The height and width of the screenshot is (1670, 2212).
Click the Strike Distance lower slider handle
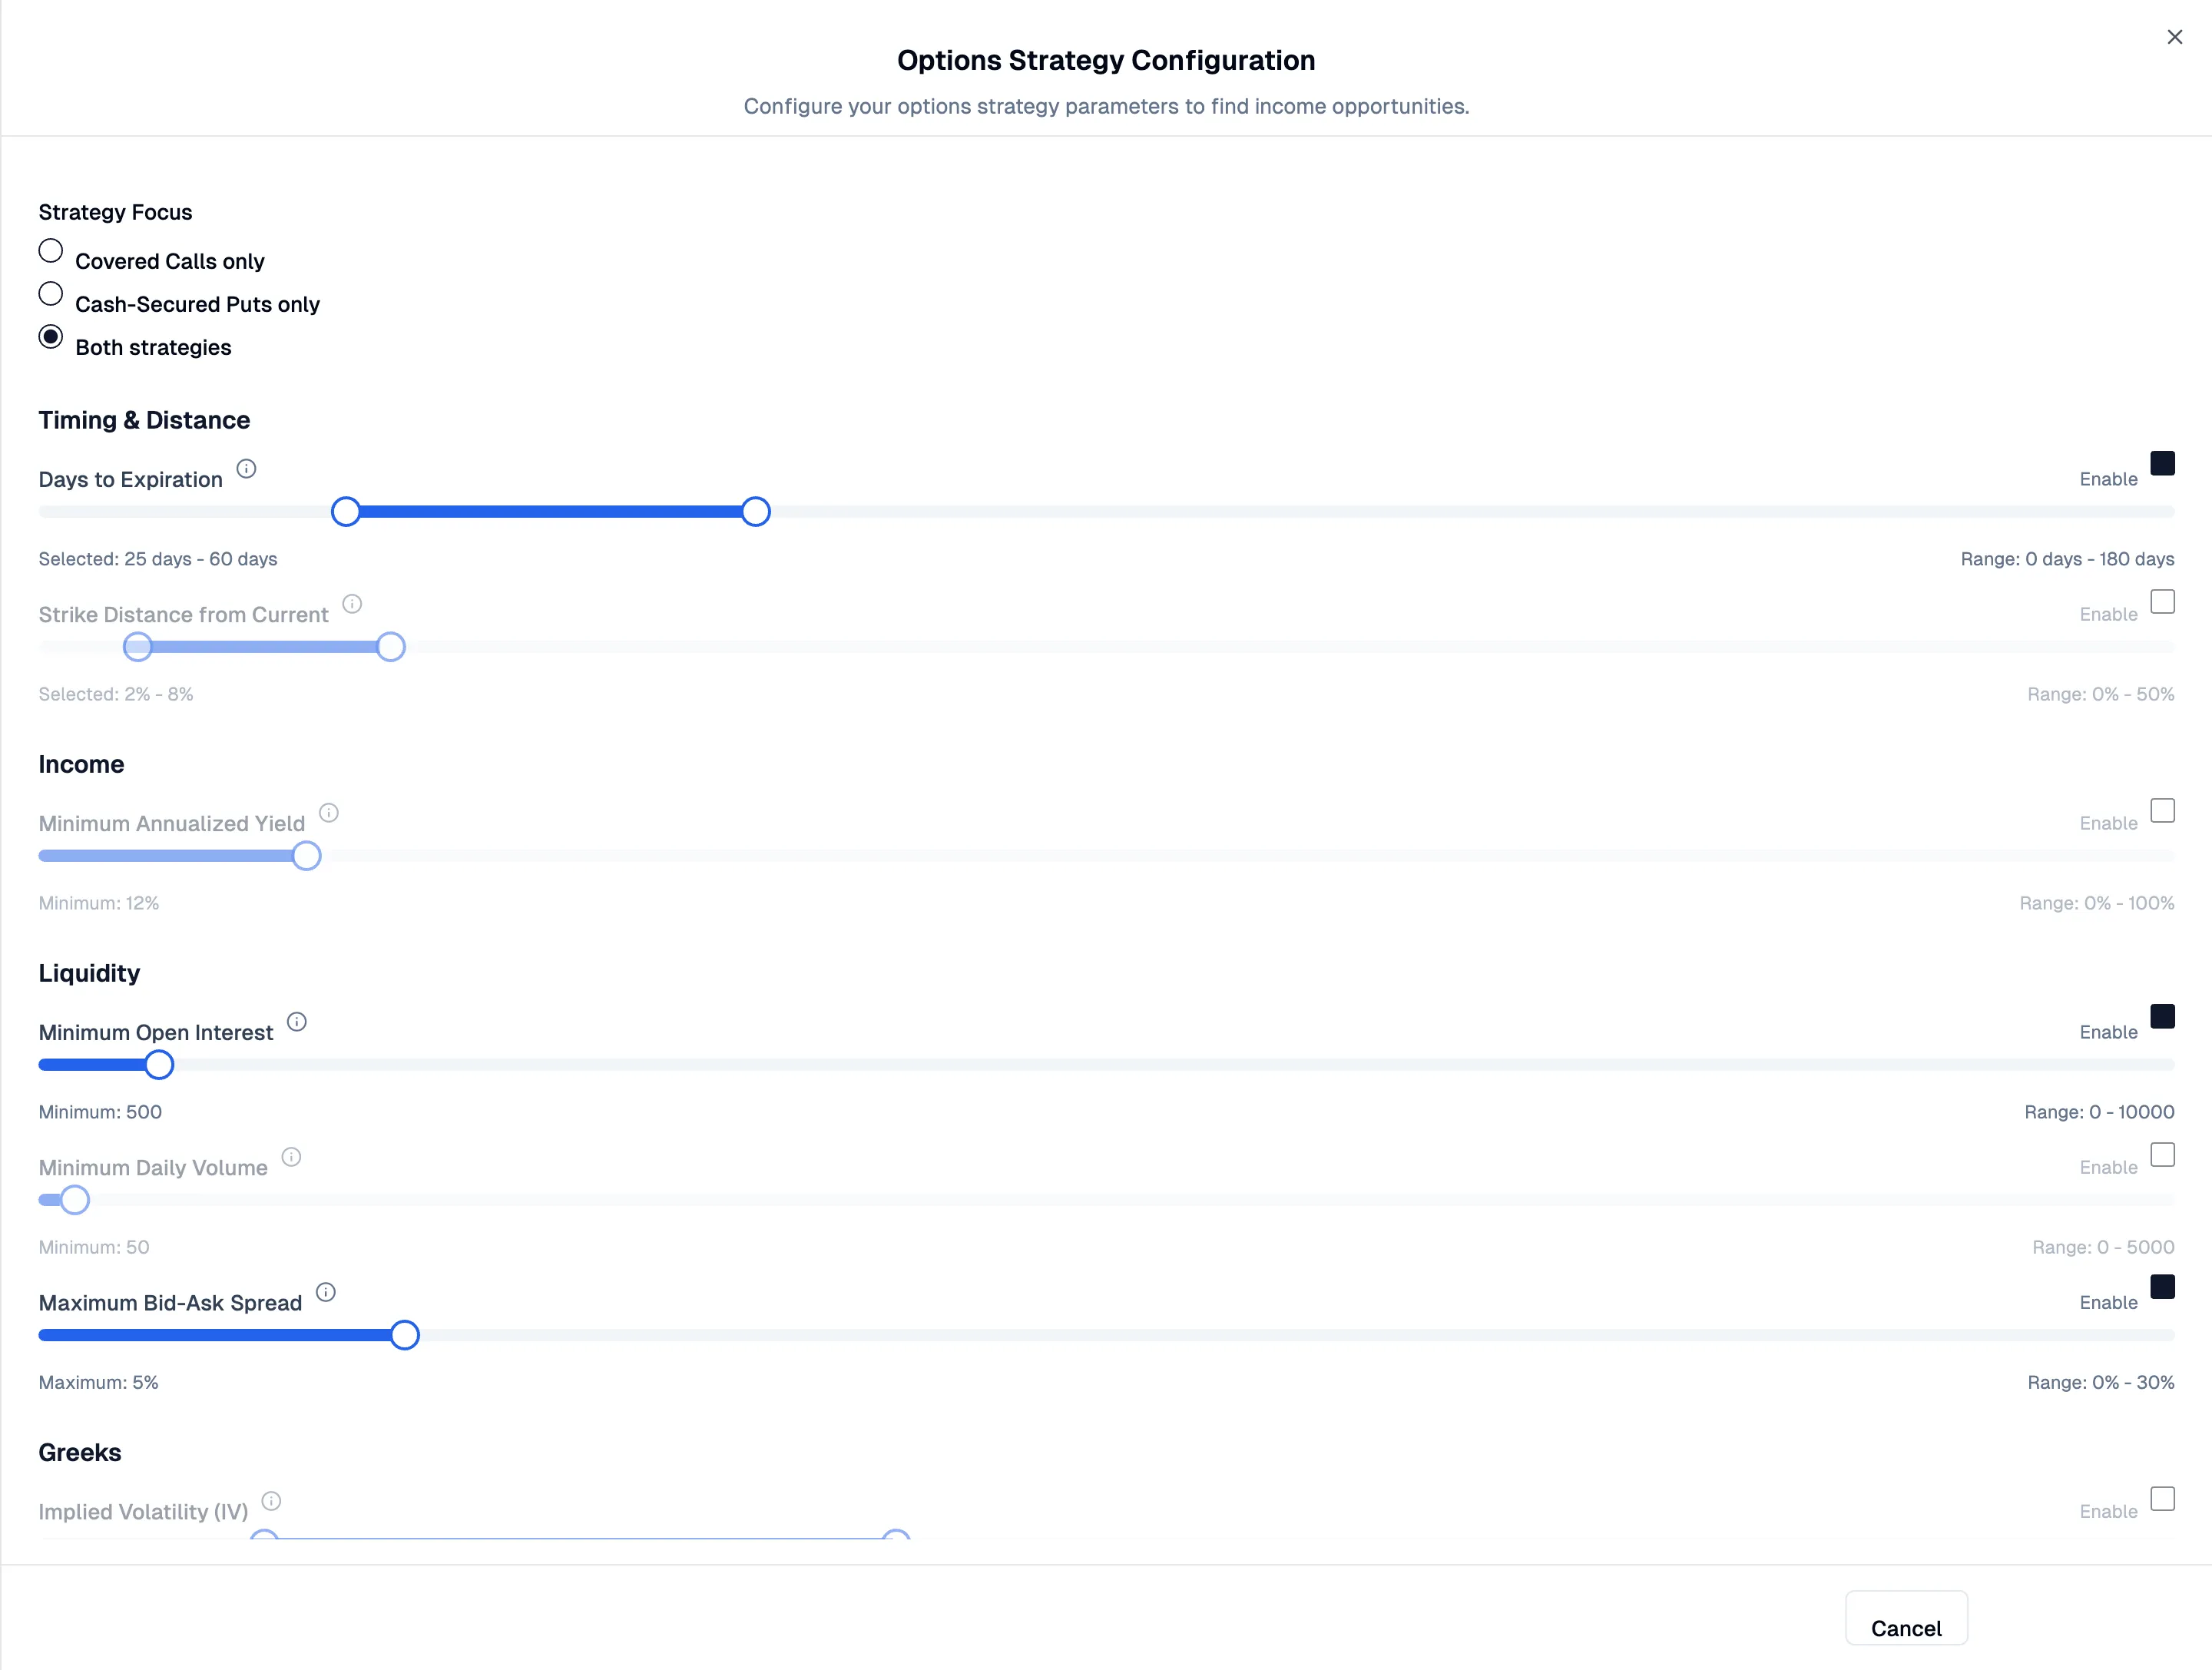(138, 646)
